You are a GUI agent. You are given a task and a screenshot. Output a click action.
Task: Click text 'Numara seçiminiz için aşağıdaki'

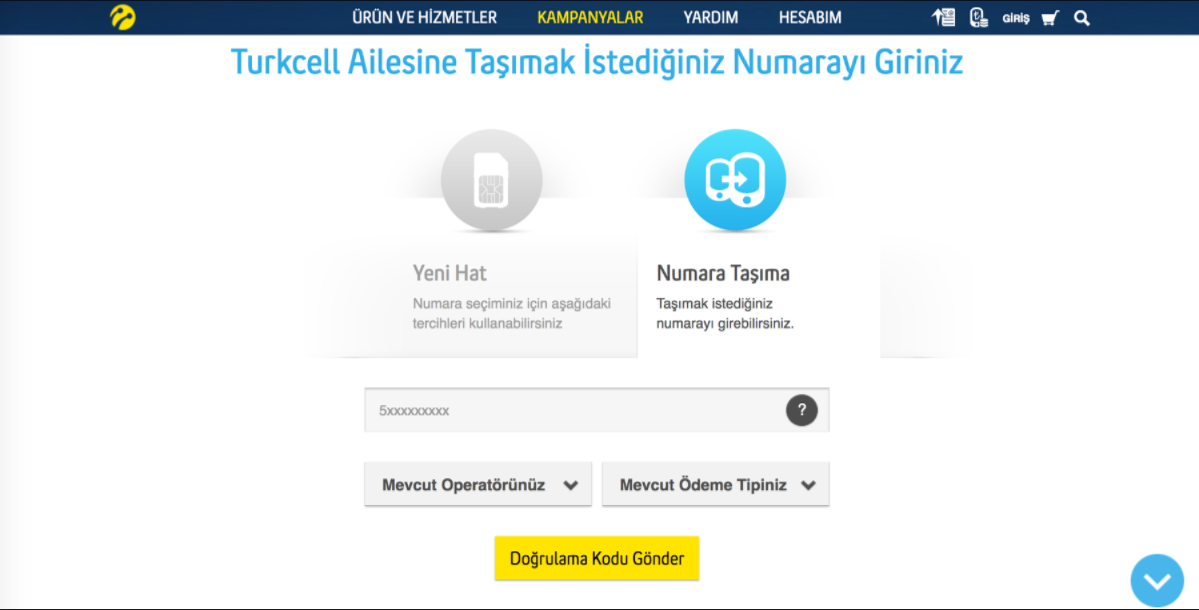(x=512, y=303)
